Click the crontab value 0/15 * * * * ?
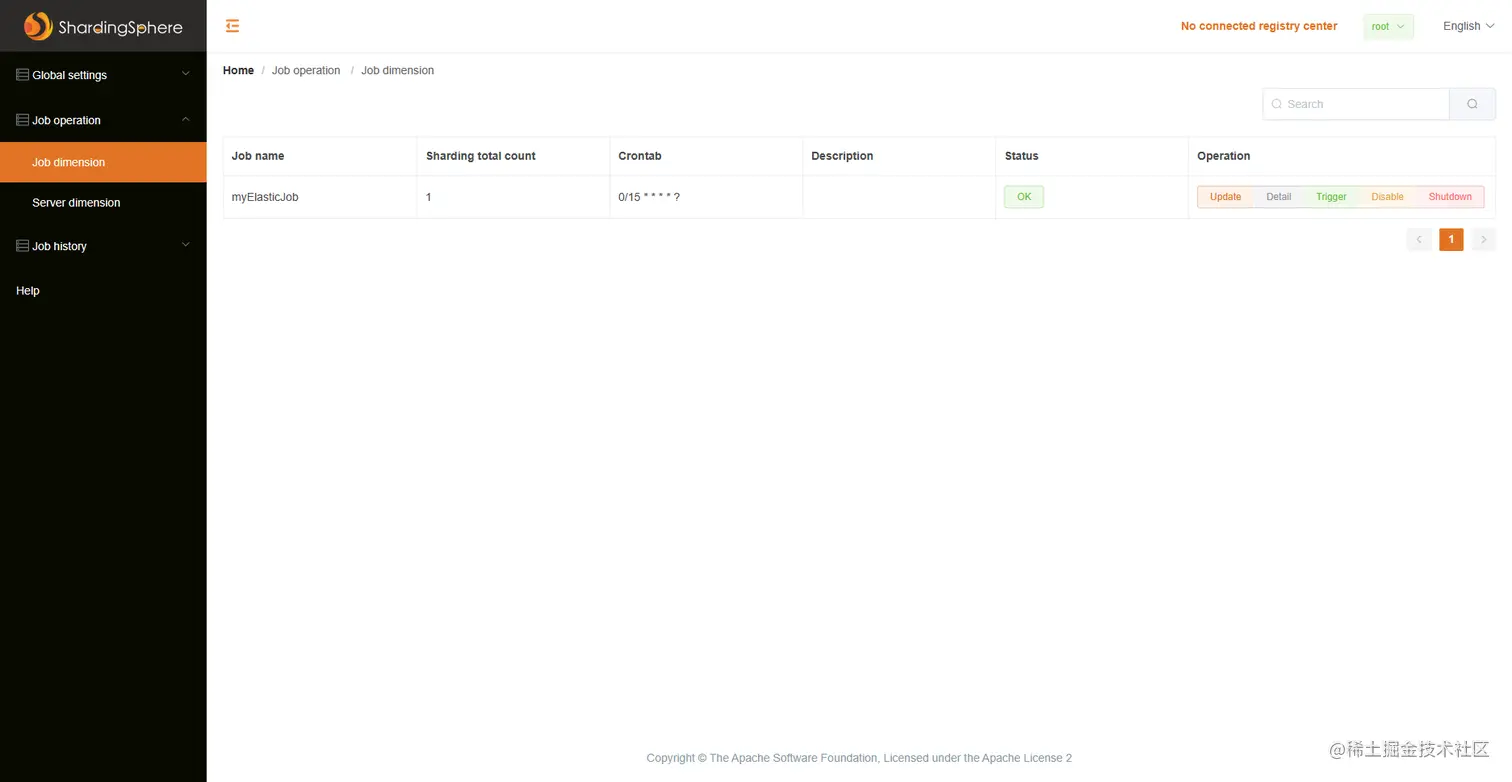The image size is (1512, 782). coord(649,197)
